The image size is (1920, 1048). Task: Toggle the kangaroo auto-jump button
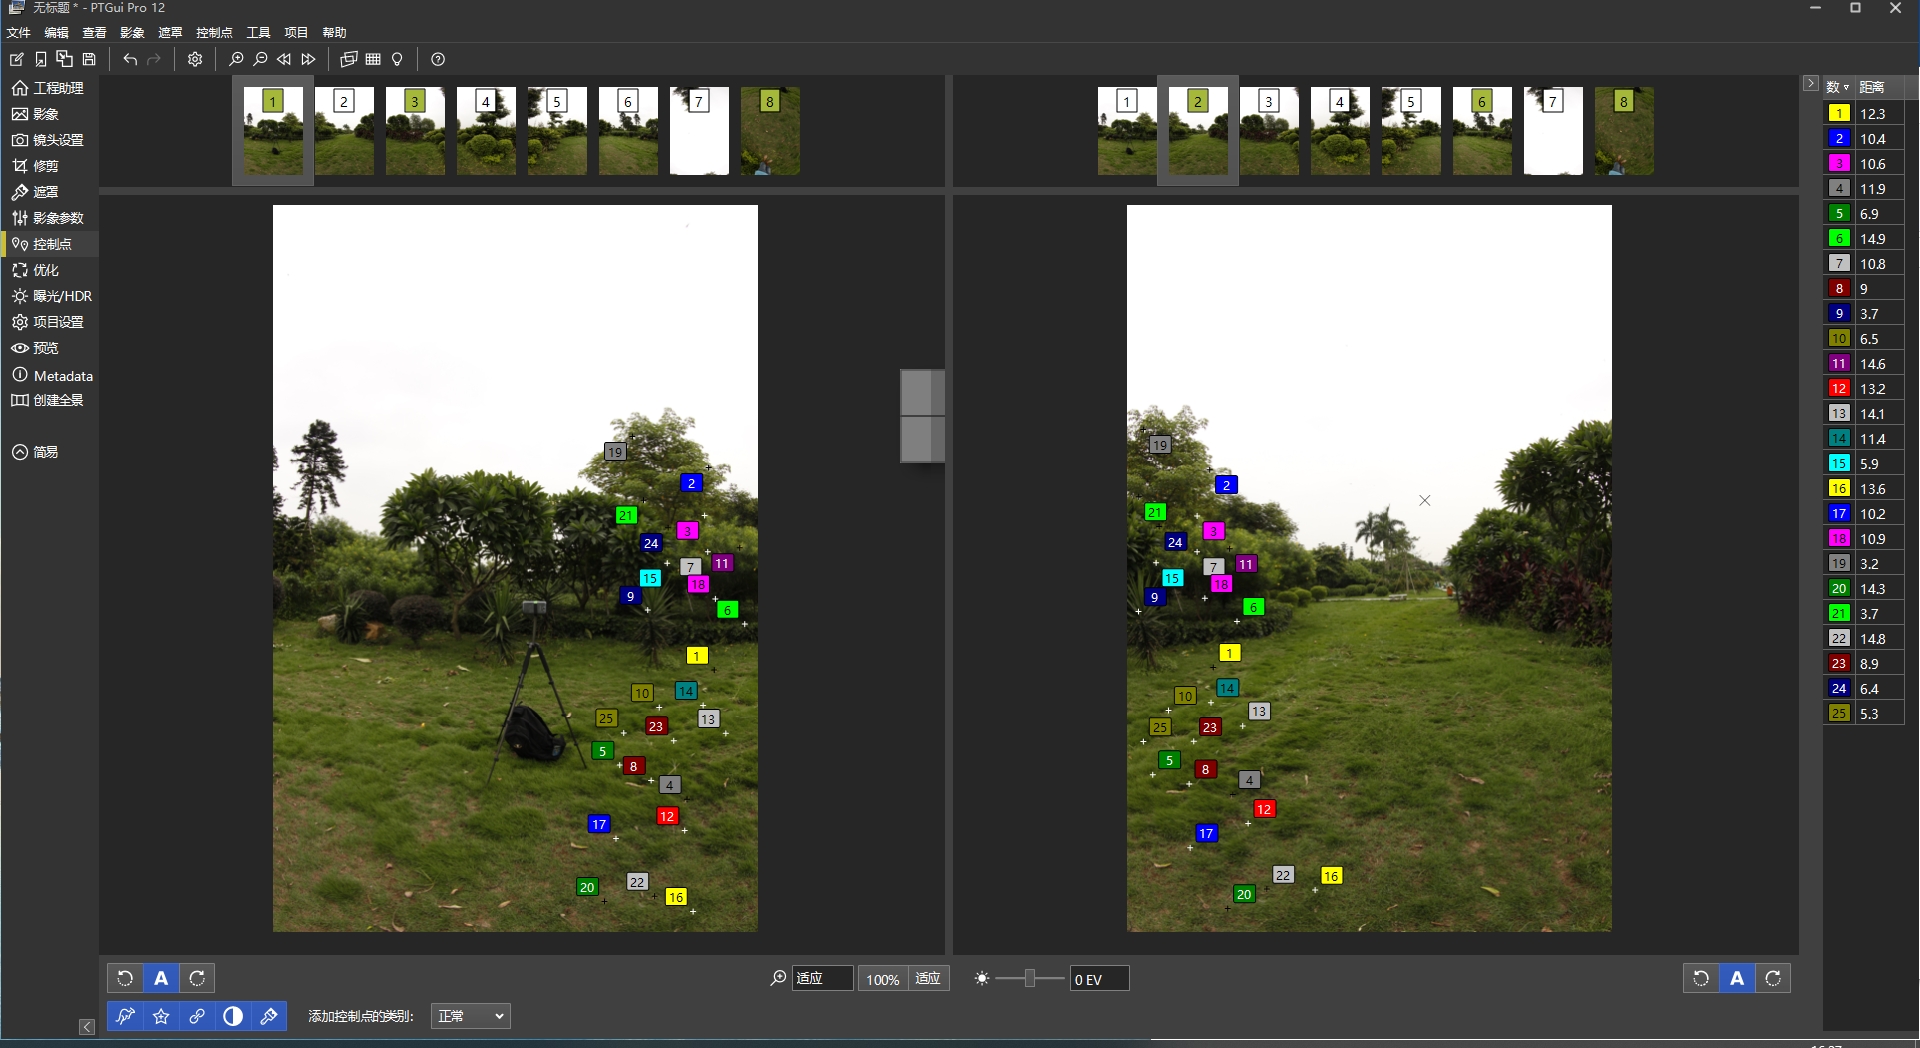(x=125, y=1016)
